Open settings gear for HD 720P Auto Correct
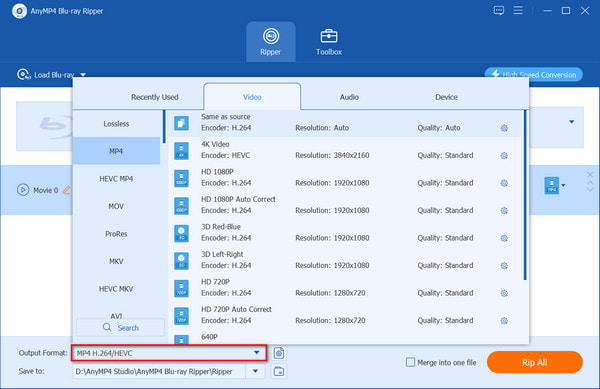 click(x=504, y=321)
